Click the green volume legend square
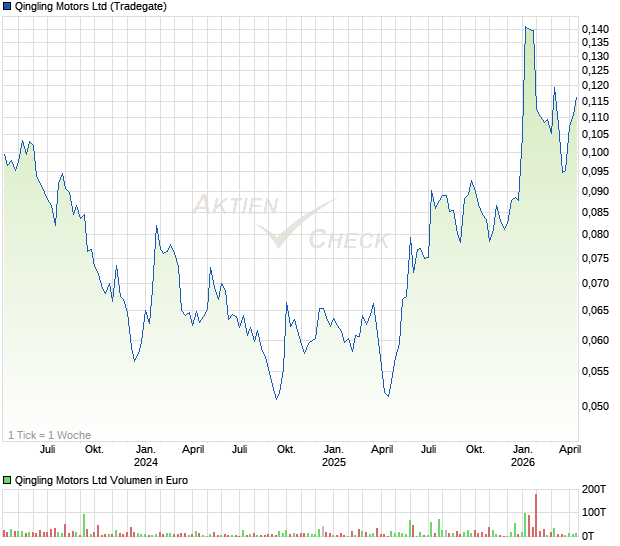Viewport: 620px width, 546px height. tap(8, 481)
